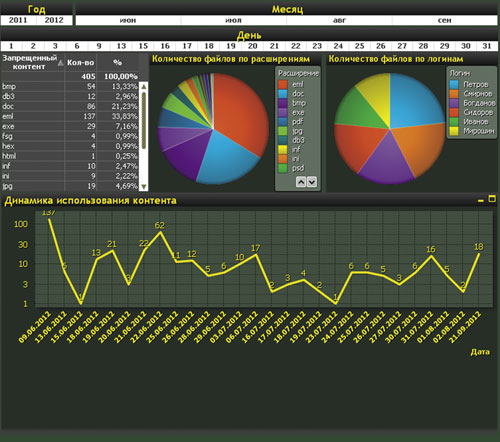Pick day 22 in День filter
The height and width of the screenshot is (442, 500).
tap(296, 46)
